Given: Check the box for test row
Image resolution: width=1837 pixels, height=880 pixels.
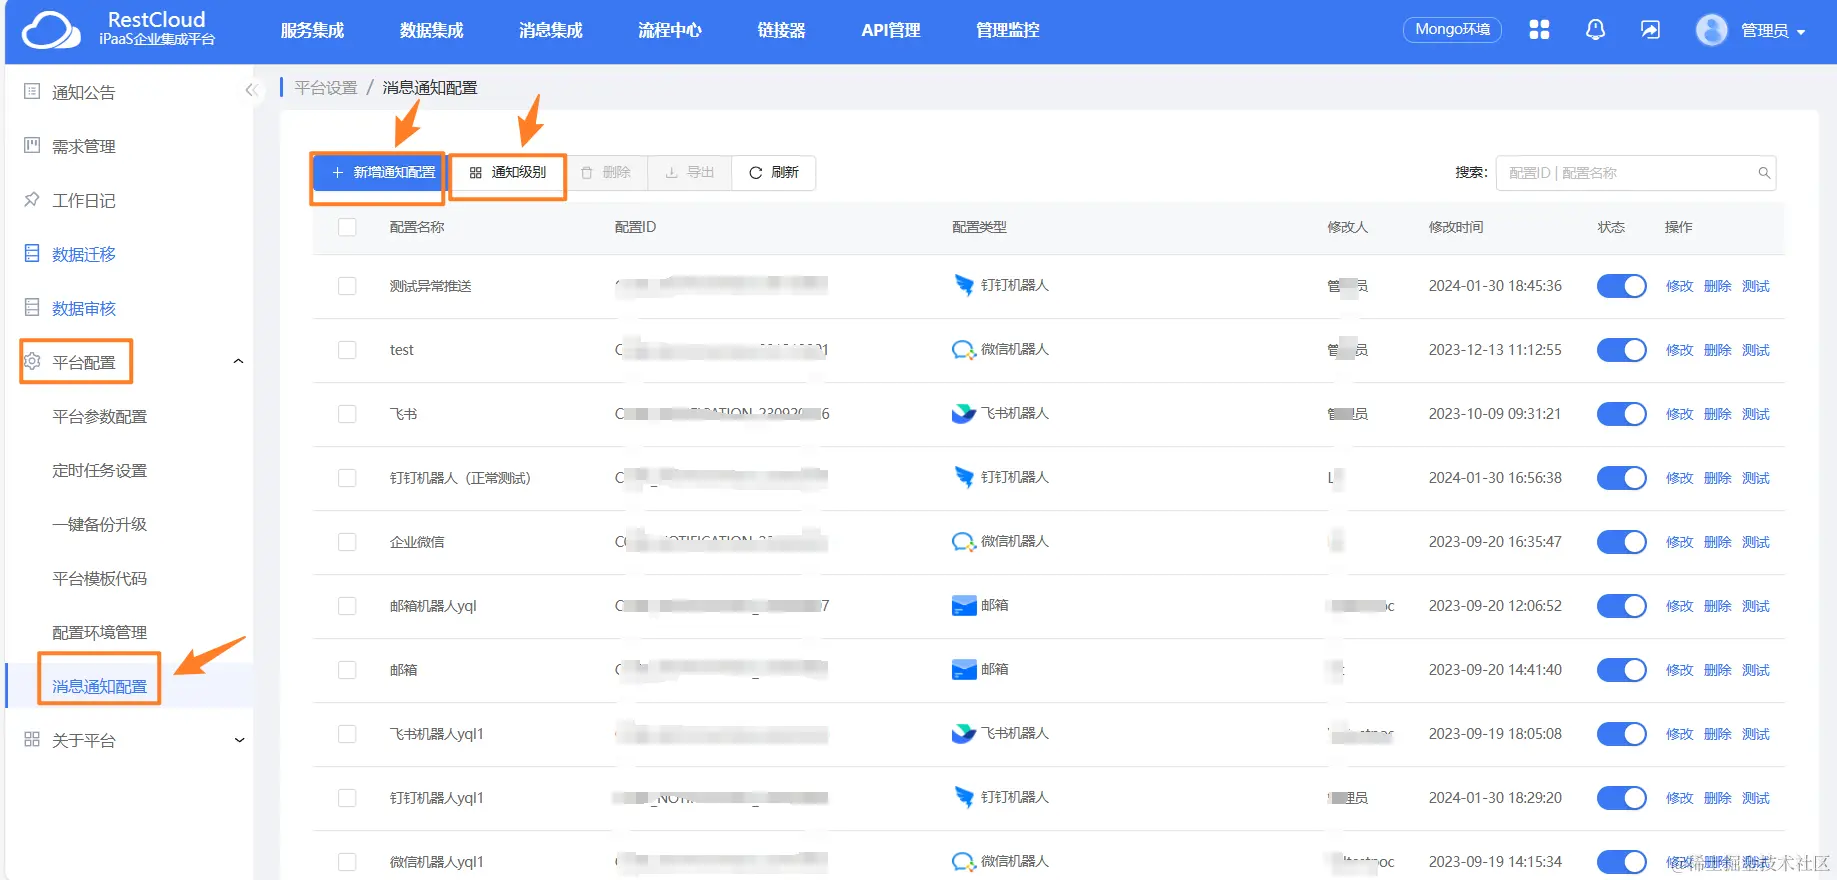Looking at the screenshot, I should (x=347, y=350).
